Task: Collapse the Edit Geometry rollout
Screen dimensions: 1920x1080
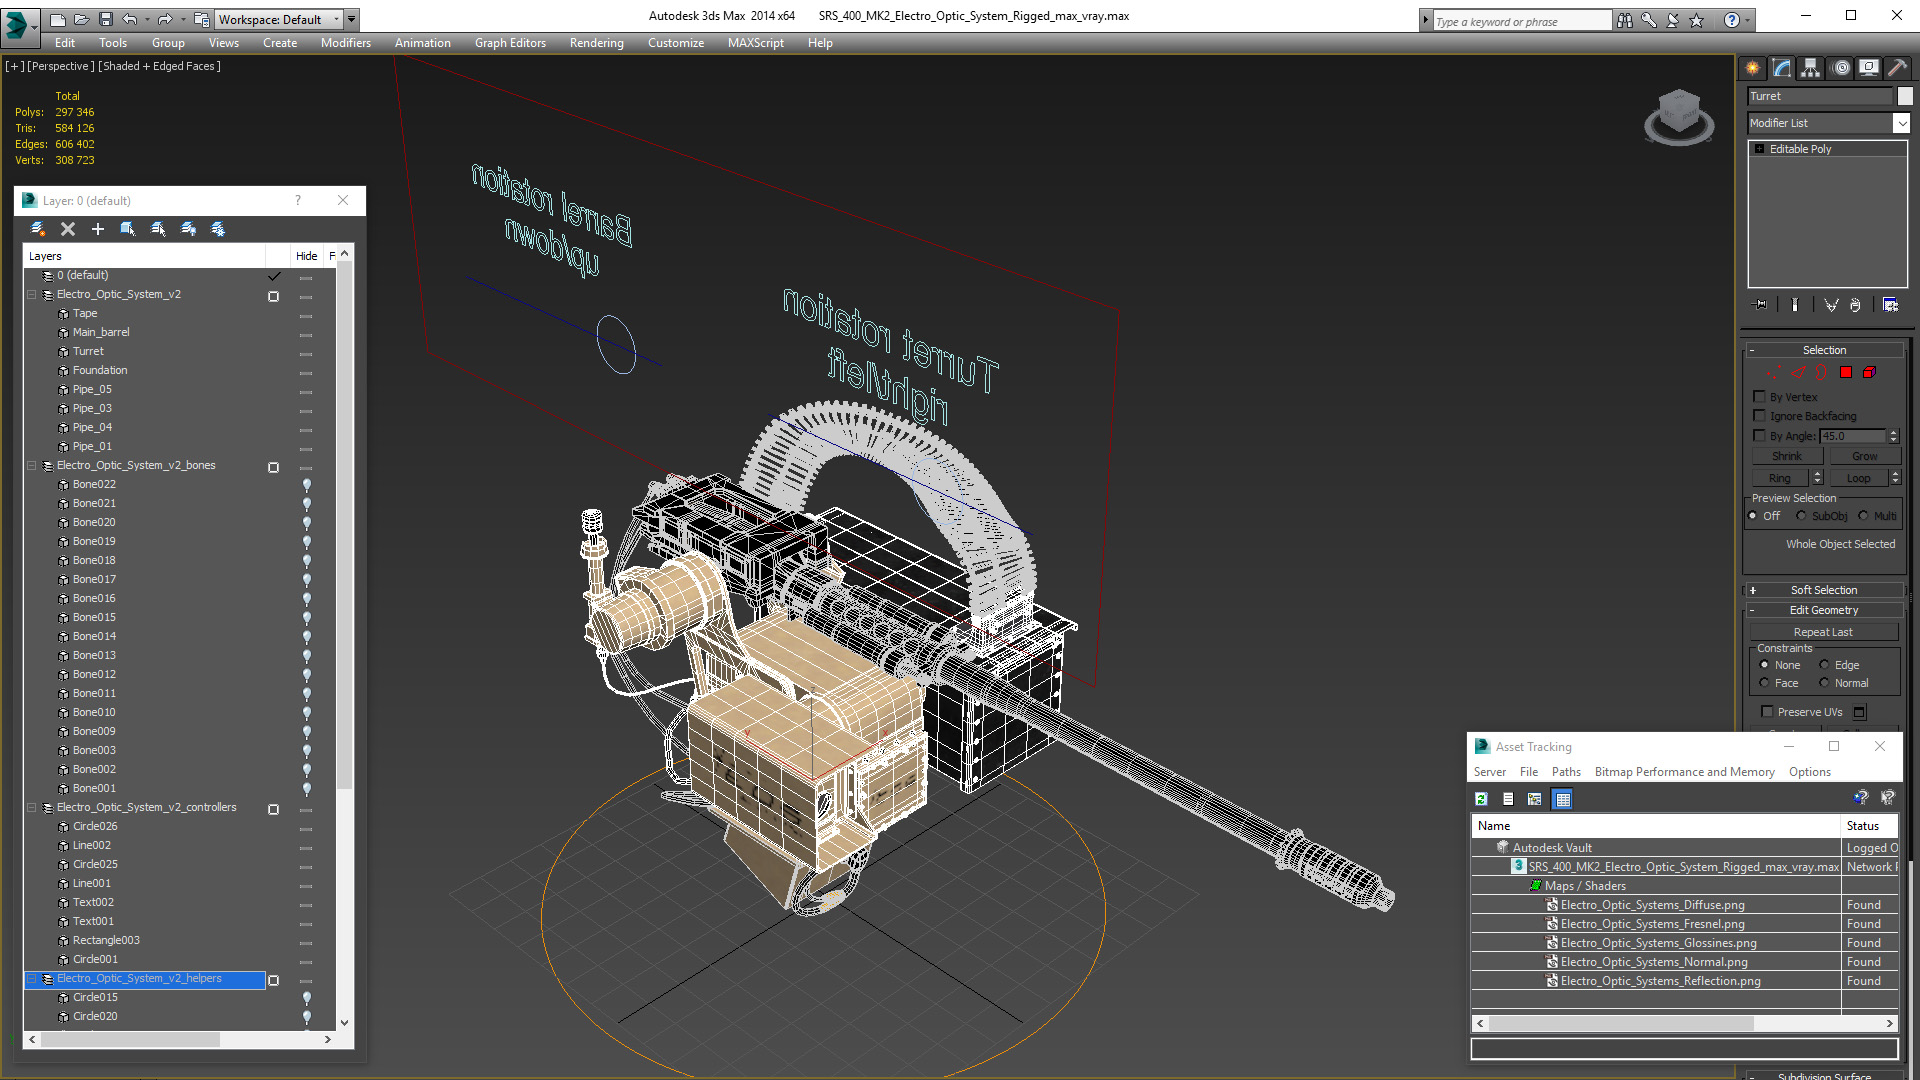Action: pyautogui.click(x=1824, y=610)
